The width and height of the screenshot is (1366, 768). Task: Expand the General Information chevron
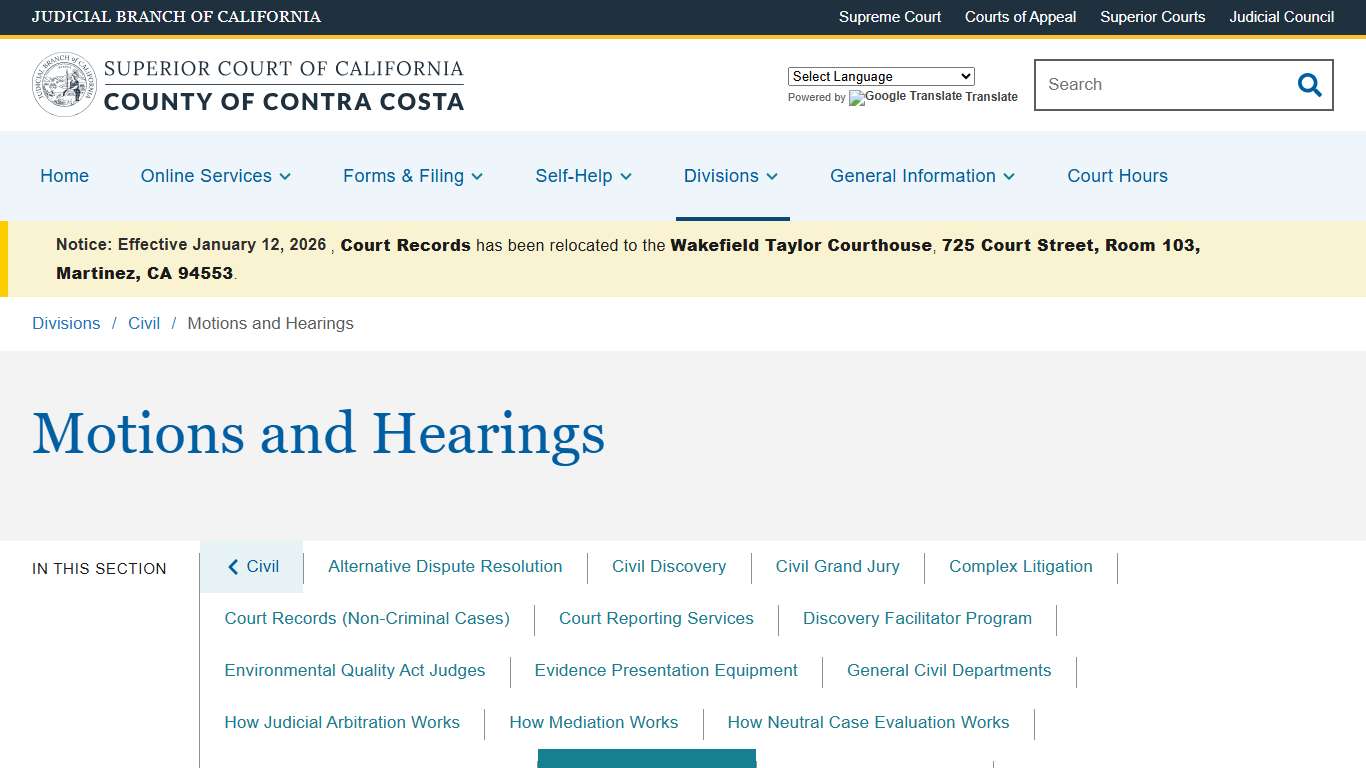[1010, 176]
